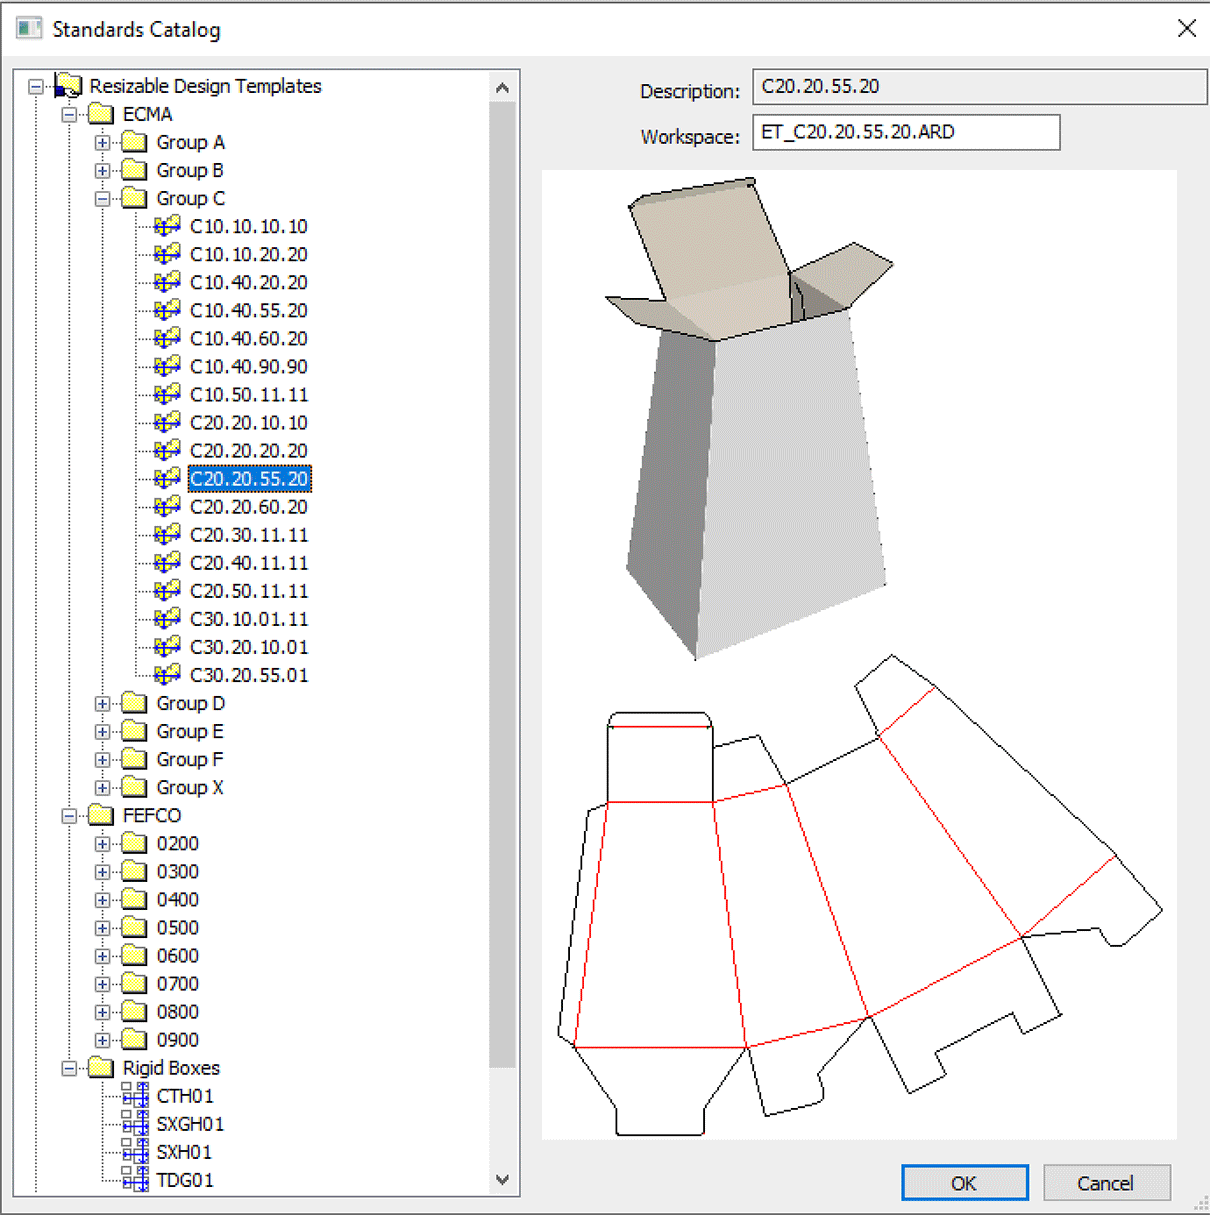The image size is (1210, 1215).
Task: Click the Resizable Design Templates root folder icon
Action: [68, 86]
